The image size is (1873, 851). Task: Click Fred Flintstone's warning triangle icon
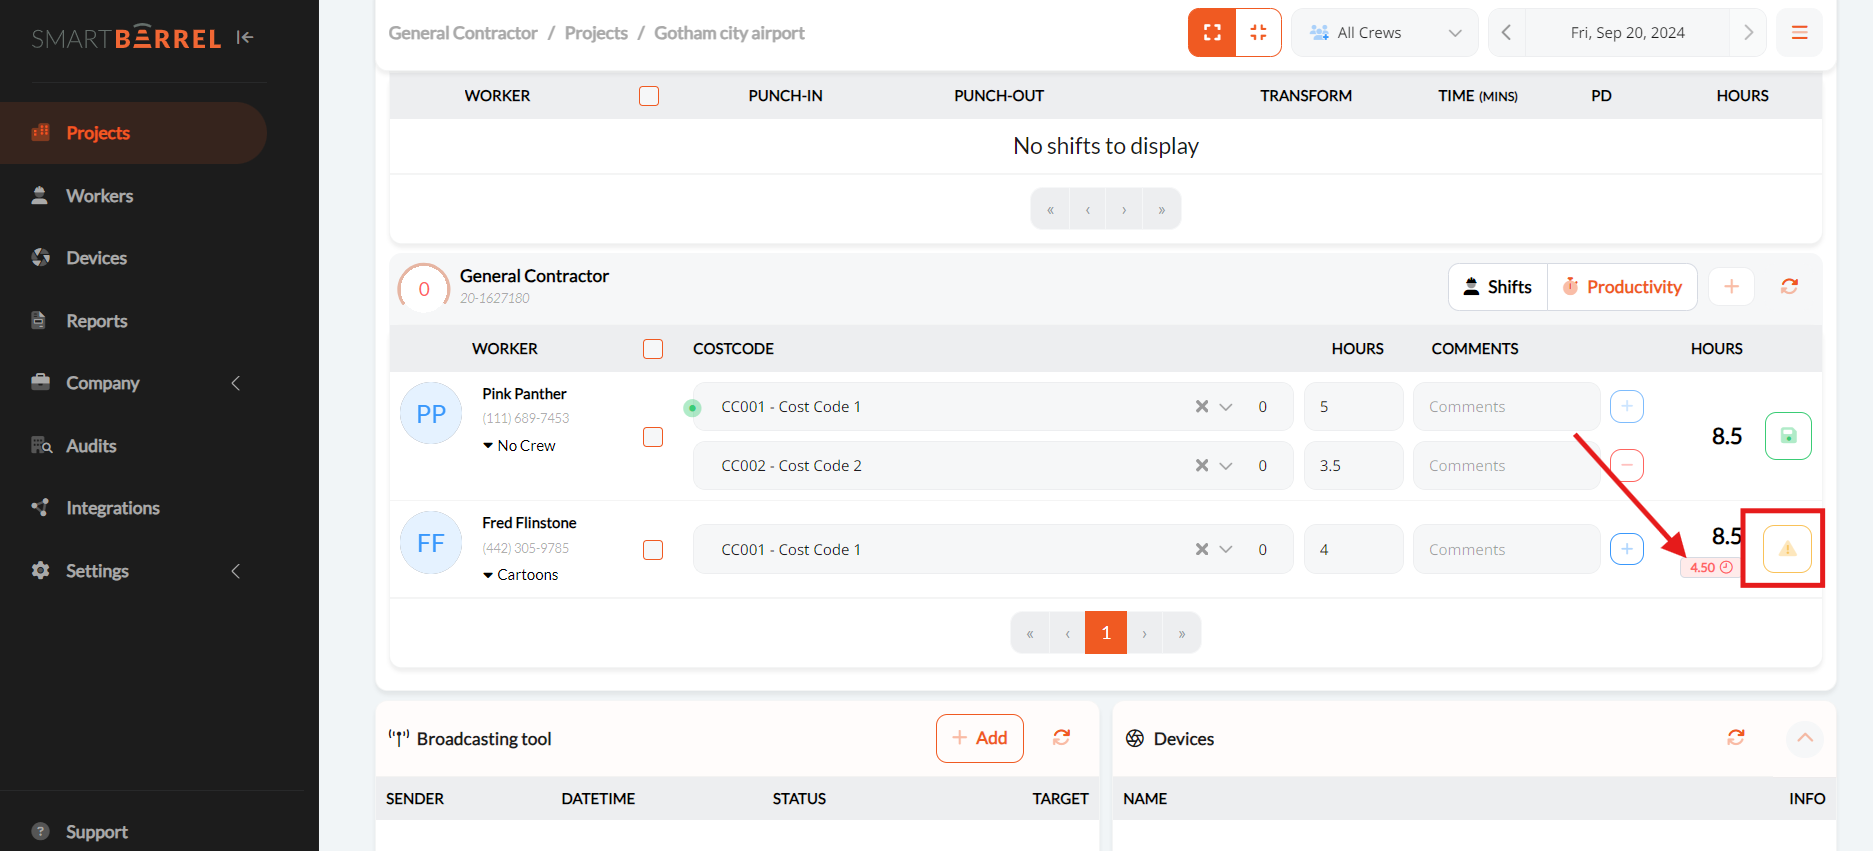pos(1787,549)
